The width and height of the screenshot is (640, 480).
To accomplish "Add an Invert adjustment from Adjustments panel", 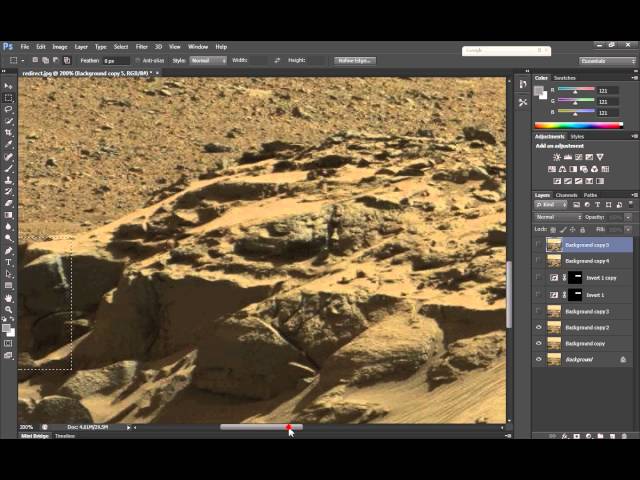I will pos(557,181).
